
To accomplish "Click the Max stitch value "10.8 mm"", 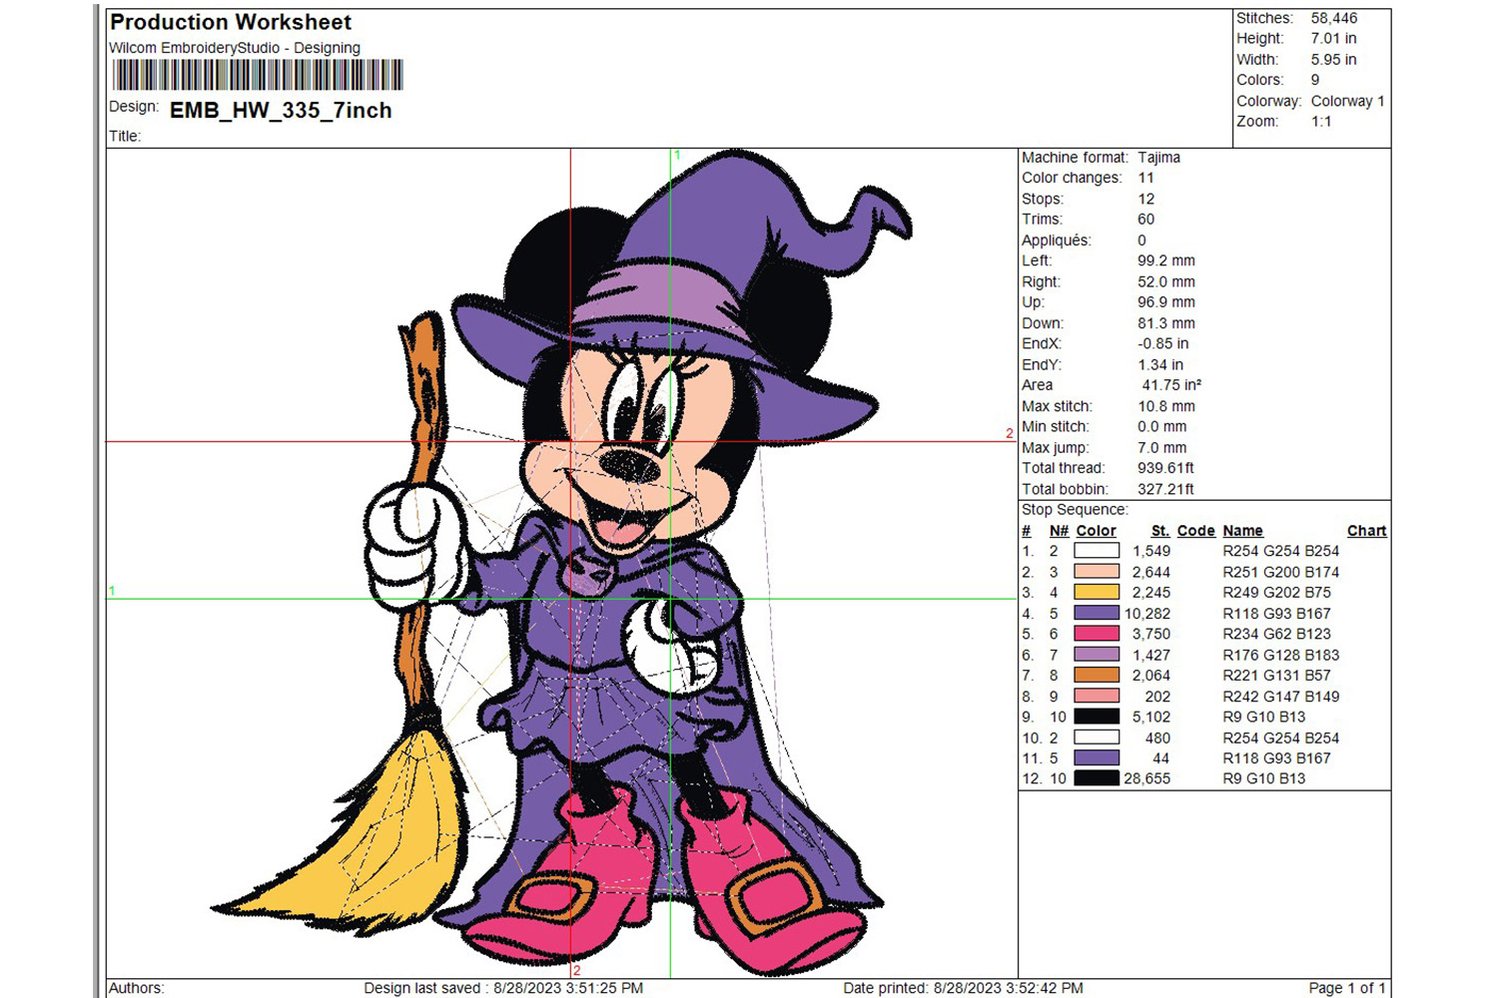I will (1166, 406).
